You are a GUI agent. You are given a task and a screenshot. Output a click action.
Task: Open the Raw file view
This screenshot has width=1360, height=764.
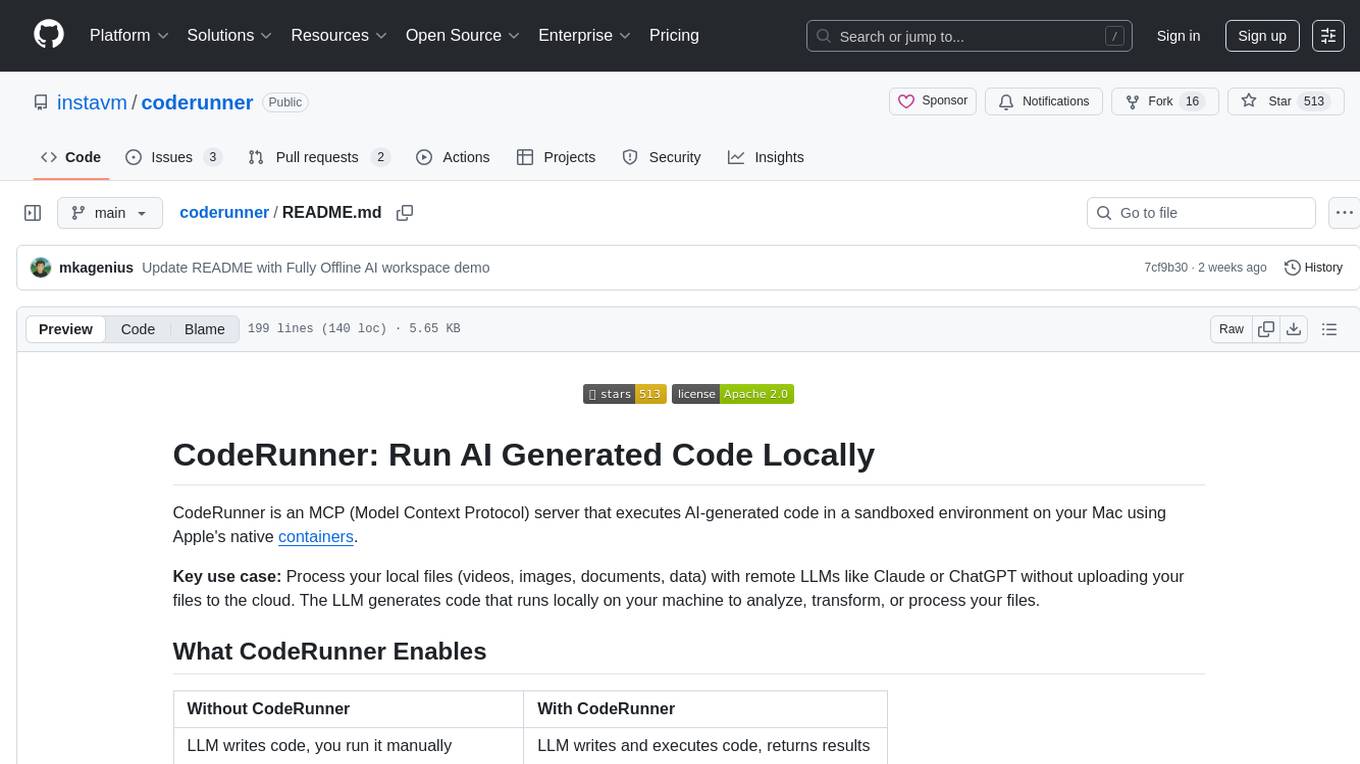click(x=1231, y=329)
